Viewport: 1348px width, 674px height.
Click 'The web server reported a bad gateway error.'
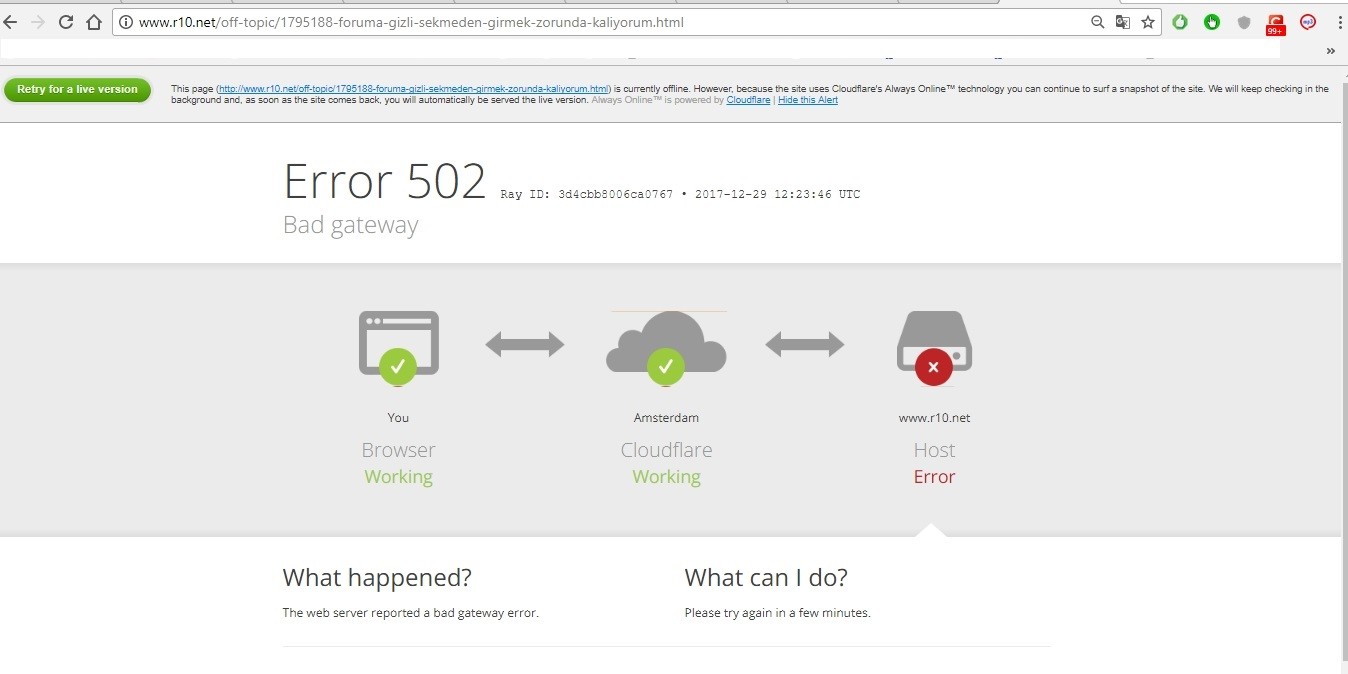tap(410, 613)
